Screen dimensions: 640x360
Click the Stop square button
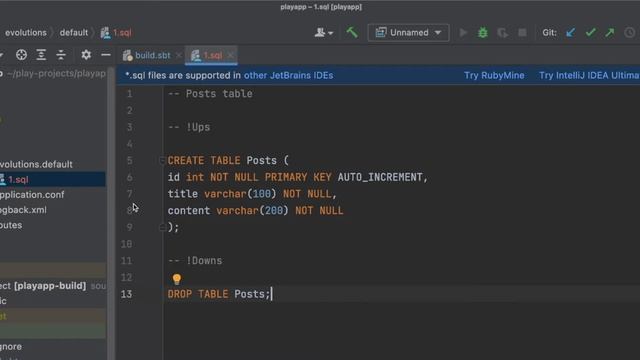(522, 33)
